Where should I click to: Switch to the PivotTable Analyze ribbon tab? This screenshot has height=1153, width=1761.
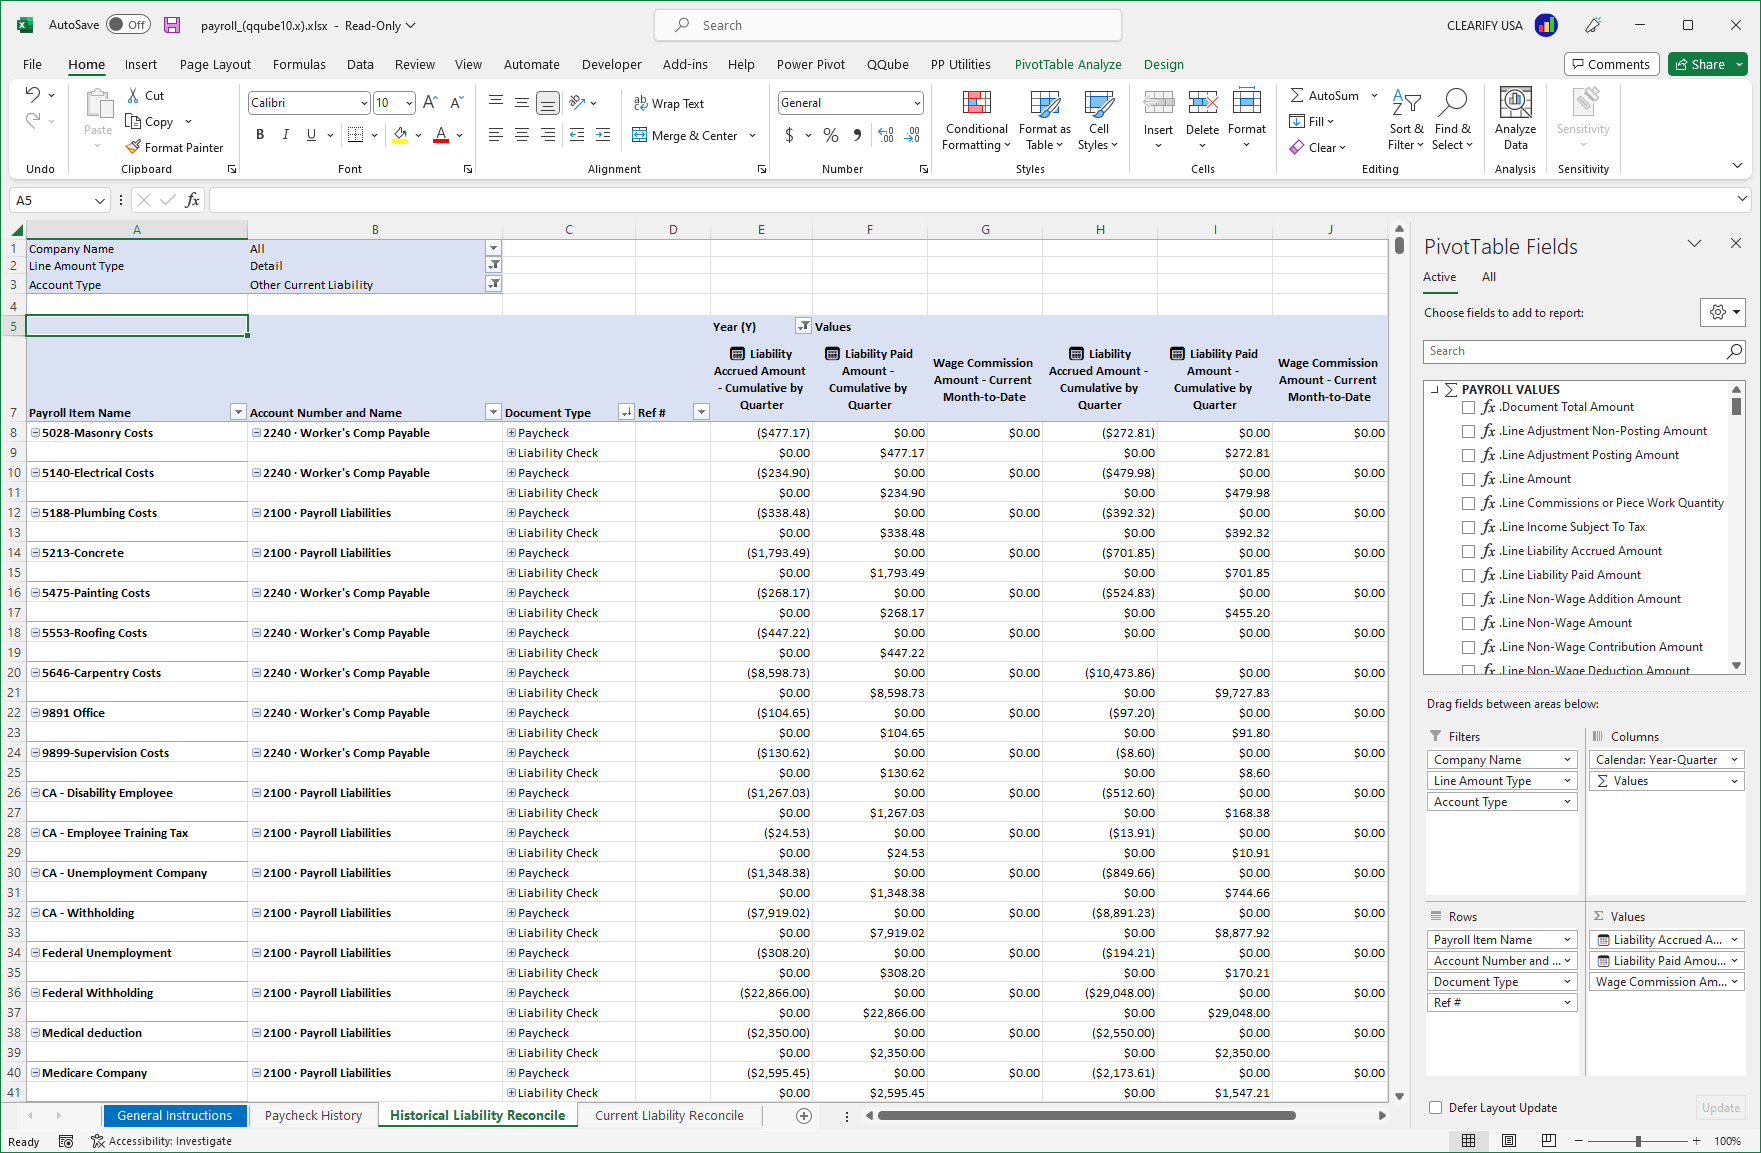[1067, 64]
